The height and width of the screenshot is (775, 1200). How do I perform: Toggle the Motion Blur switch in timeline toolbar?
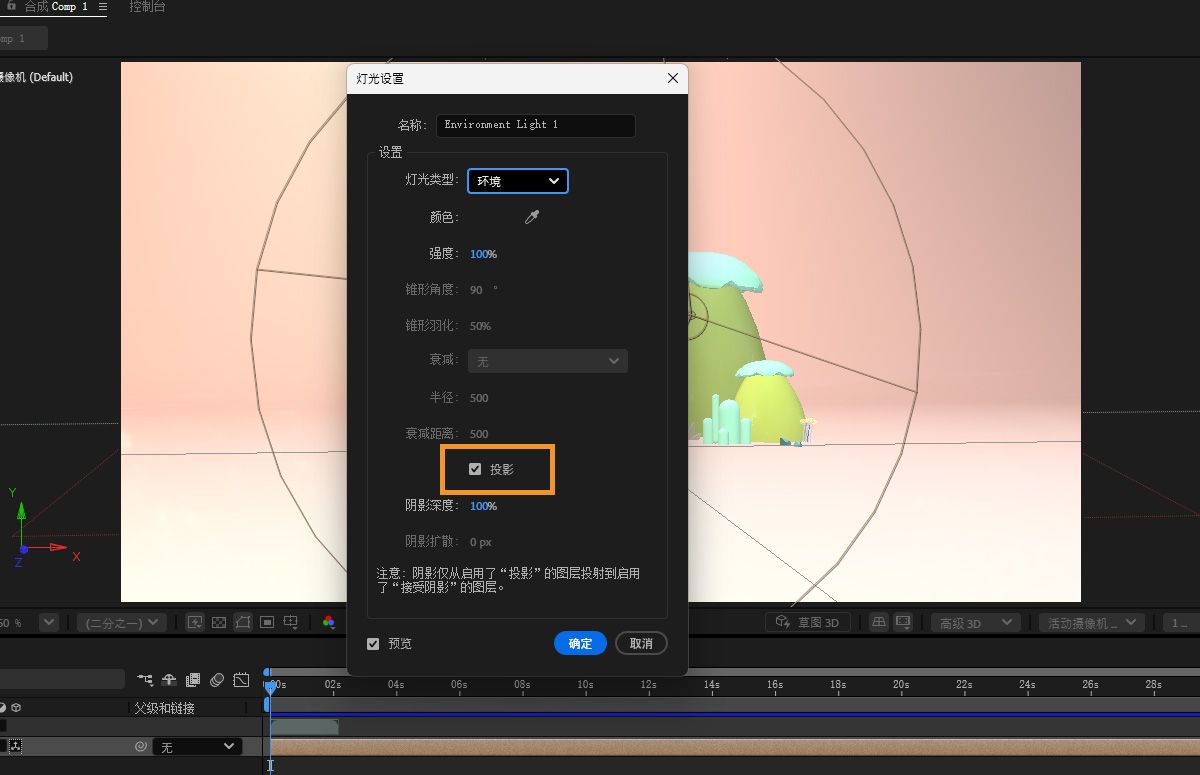point(218,679)
